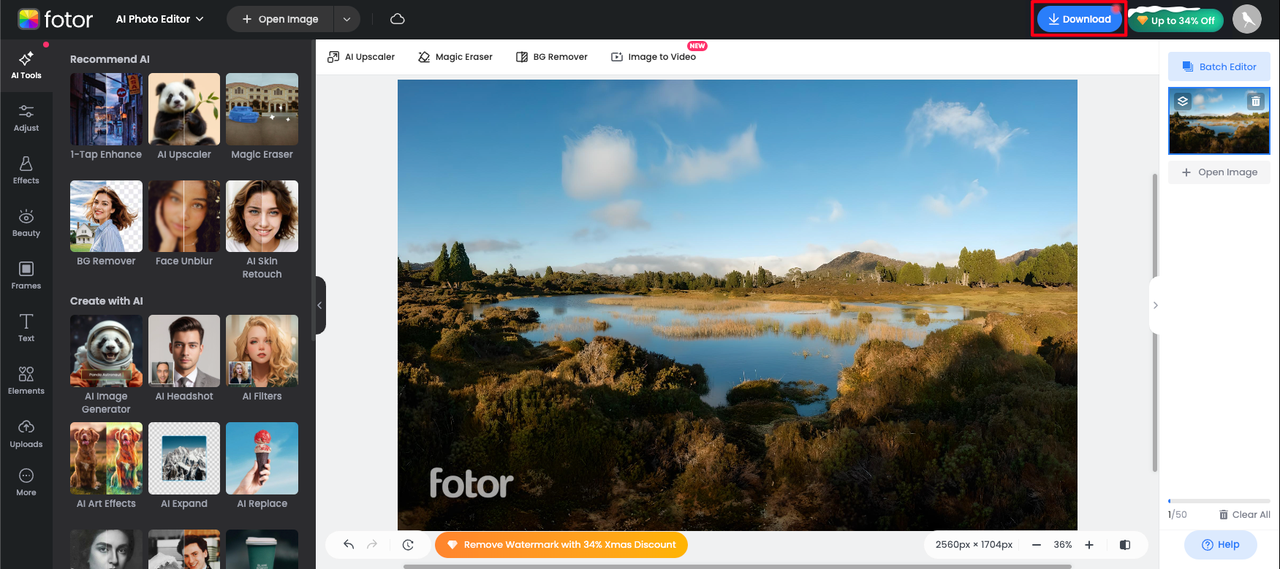Expand the Open Image dropdown arrow
This screenshot has width=1280, height=569.
pos(346,19)
